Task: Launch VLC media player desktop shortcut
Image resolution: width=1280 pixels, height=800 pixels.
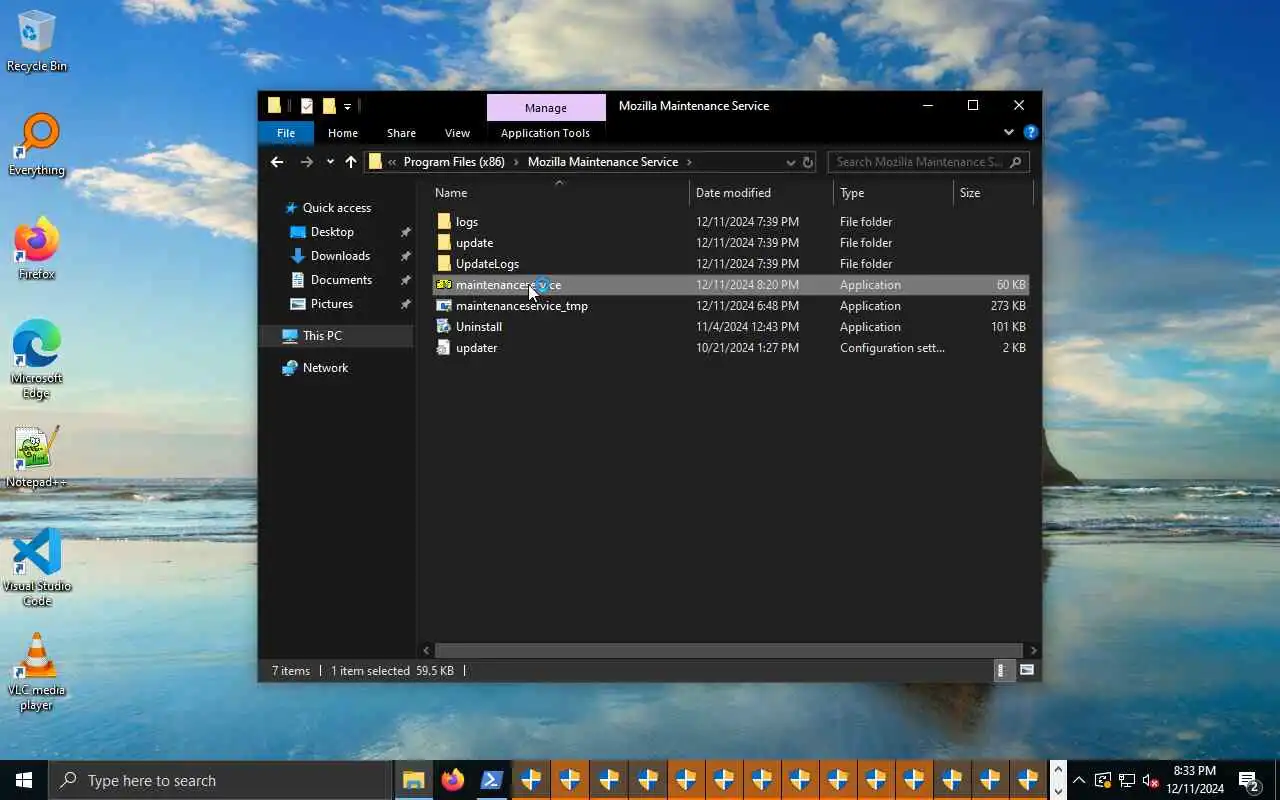Action: tap(37, 672)
